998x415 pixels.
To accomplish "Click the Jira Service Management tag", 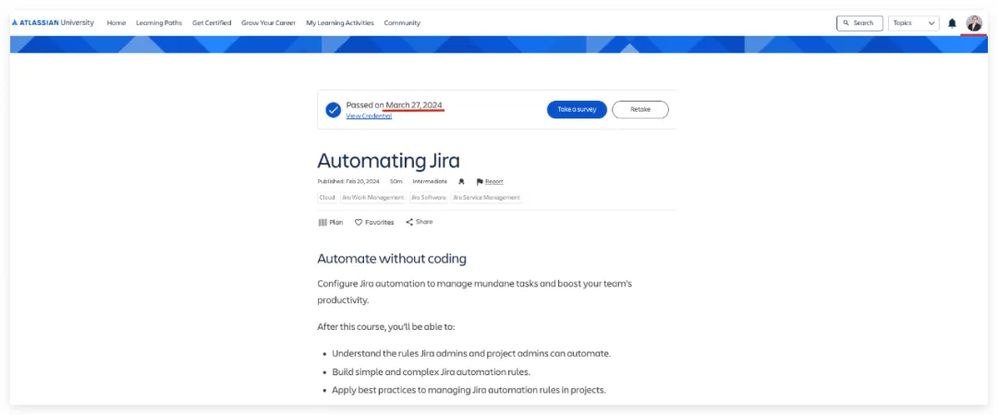I will click(x=486, y=197).
